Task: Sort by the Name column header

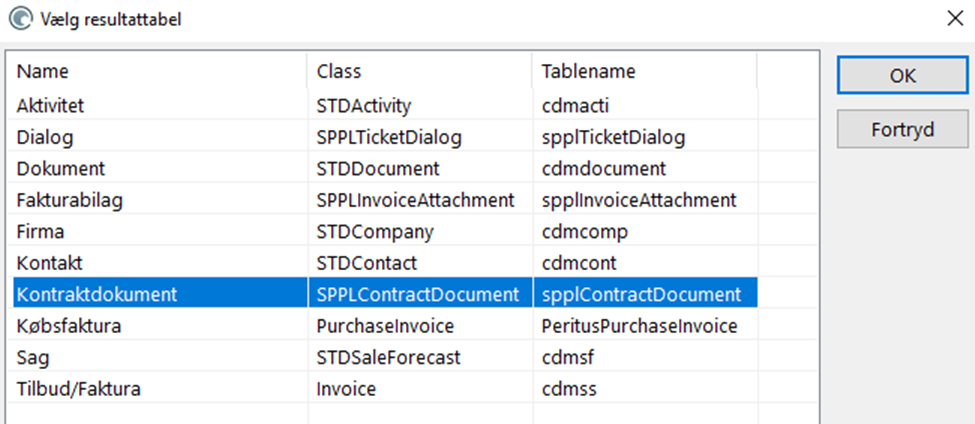Action: tap(160, 71)
